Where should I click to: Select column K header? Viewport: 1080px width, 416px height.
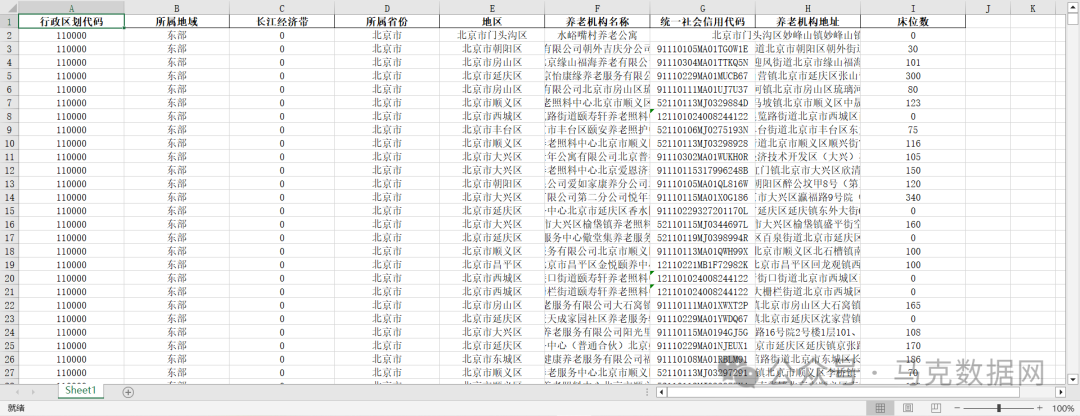click(1032, 8)
